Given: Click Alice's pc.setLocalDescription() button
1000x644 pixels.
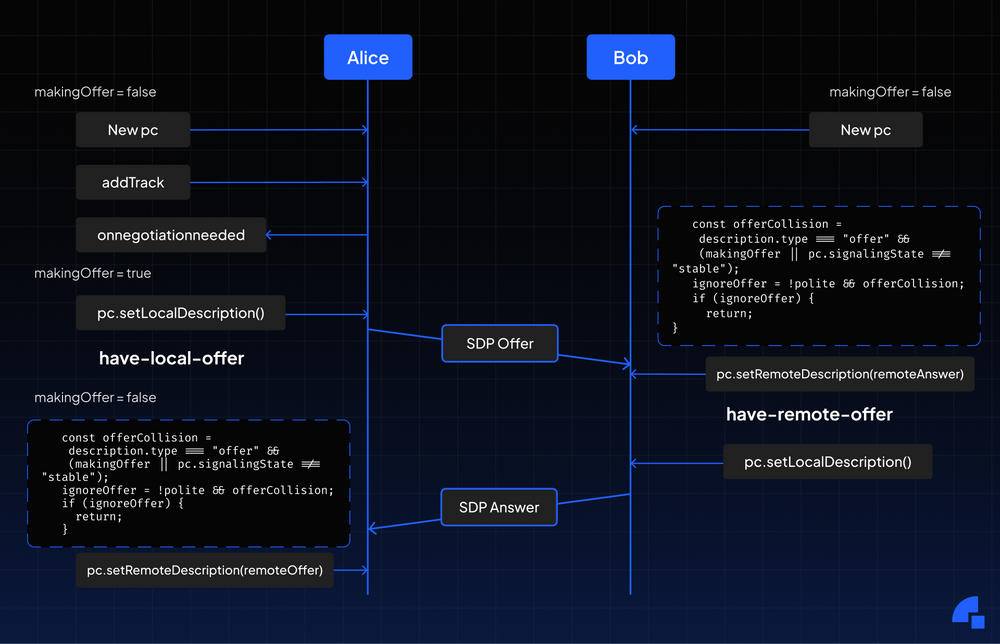Looking at the screenshot, I should (x=180, y=312).
